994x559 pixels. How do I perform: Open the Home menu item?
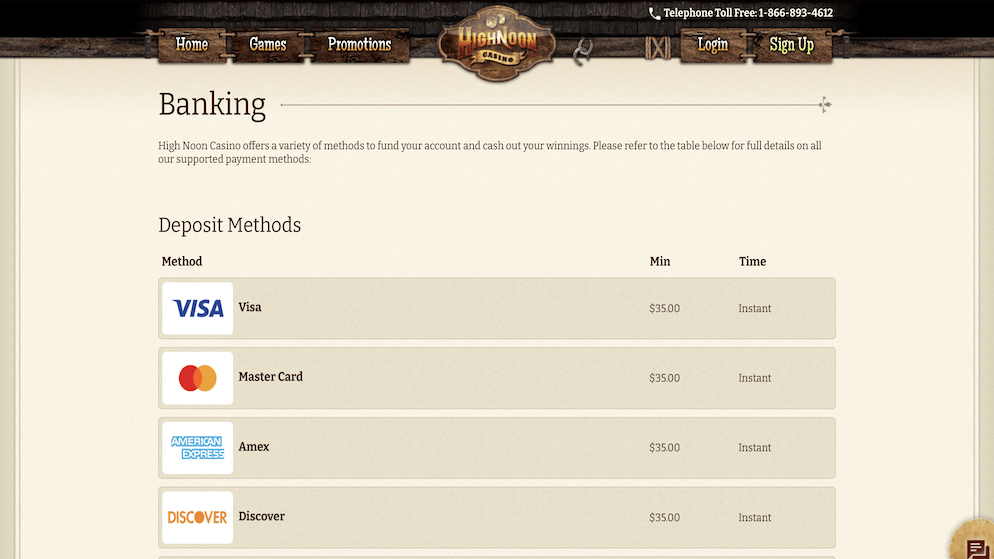(191, 45)
